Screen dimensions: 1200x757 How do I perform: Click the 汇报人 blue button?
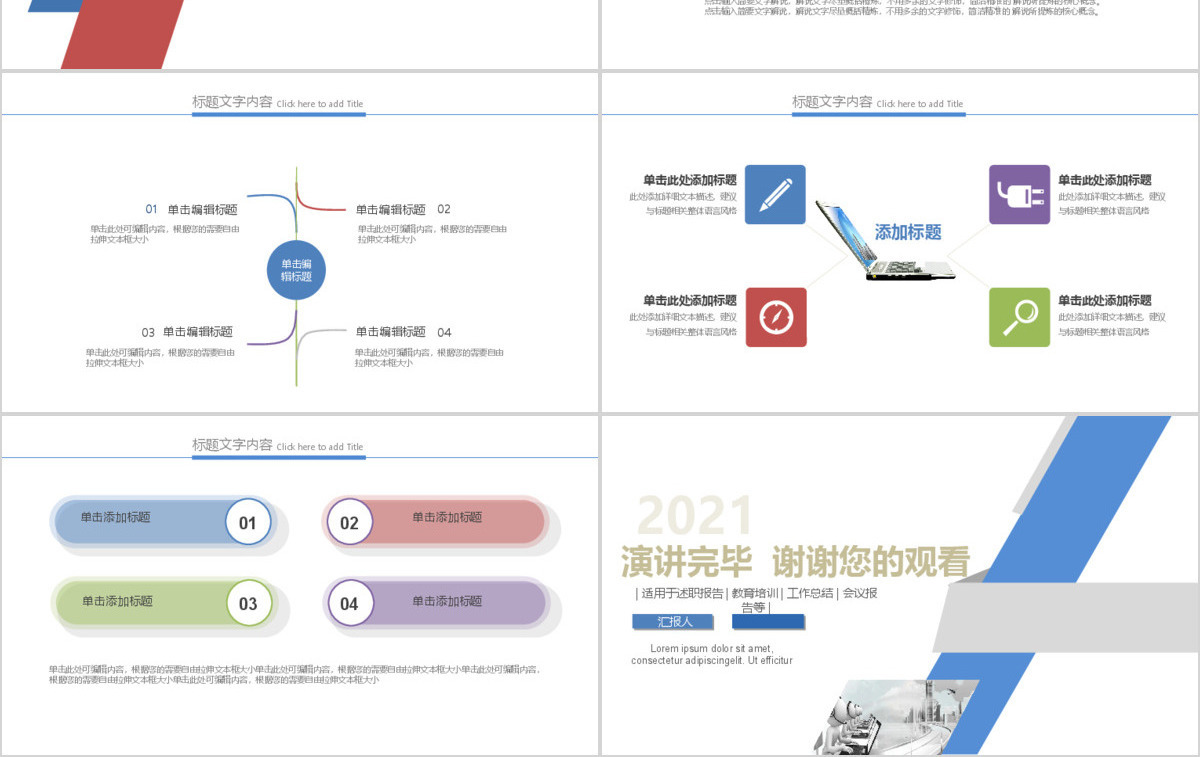(674, 622)
